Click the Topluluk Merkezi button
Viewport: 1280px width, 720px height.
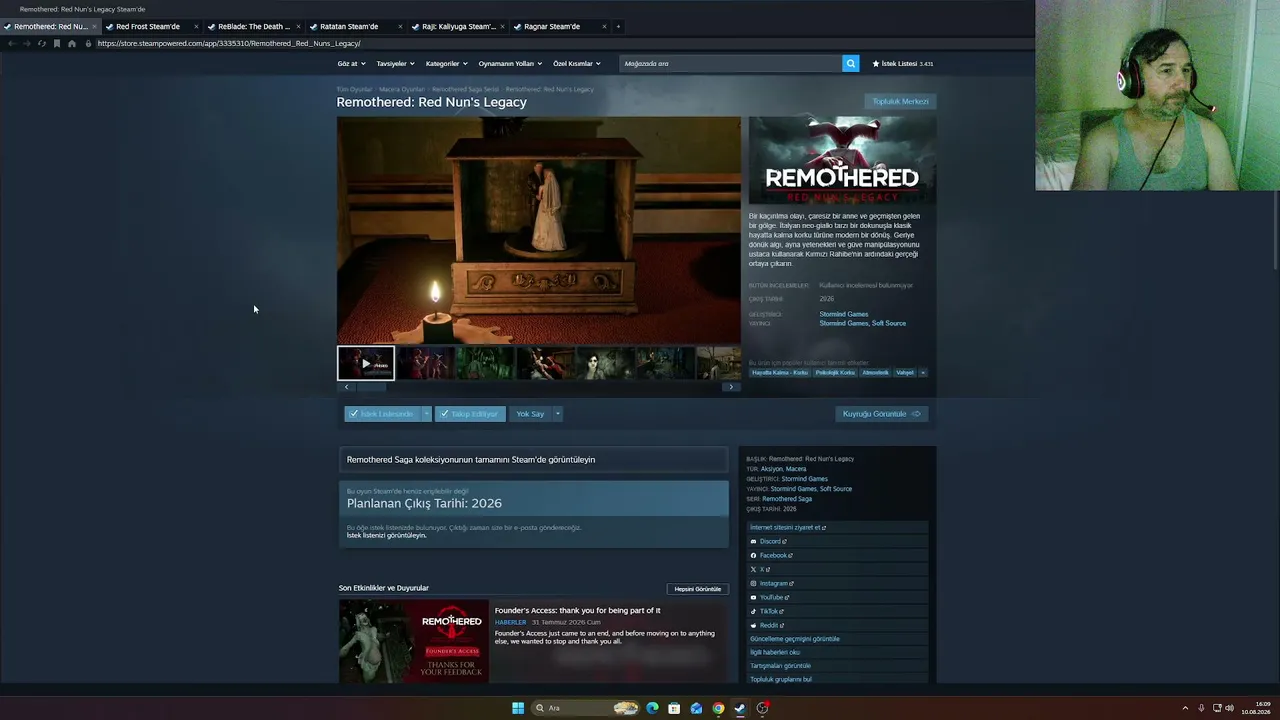[900, 101]
